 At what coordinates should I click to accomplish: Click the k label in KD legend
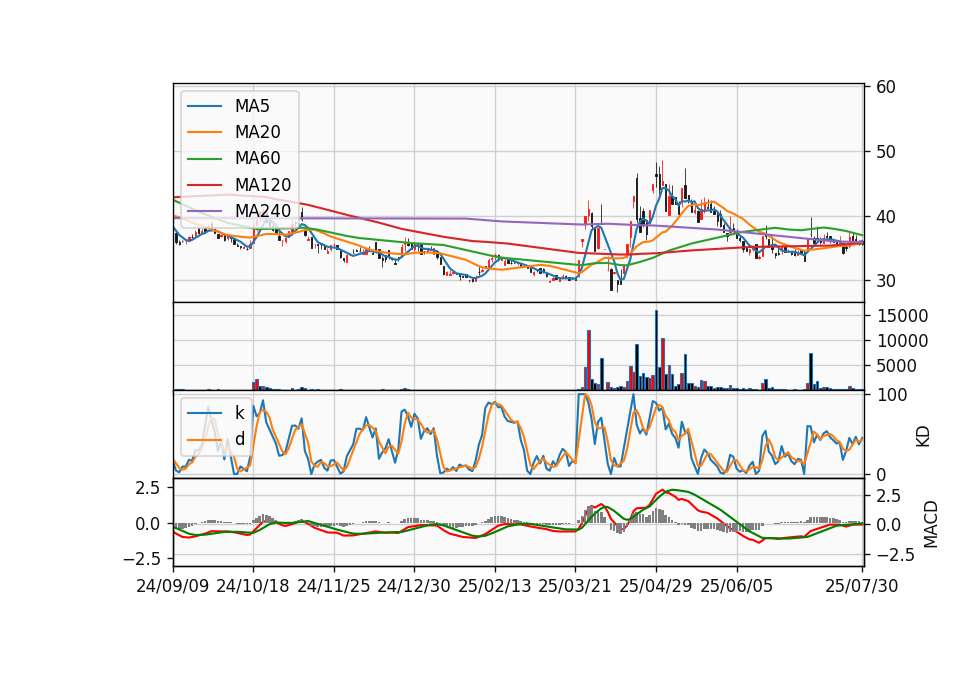click(239, 413)
